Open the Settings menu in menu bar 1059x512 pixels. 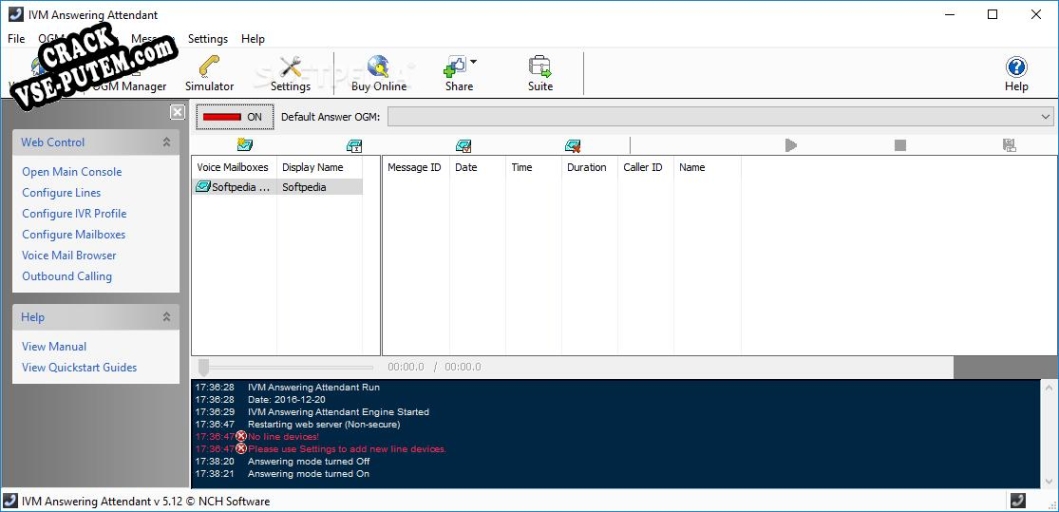pos(208,39)
